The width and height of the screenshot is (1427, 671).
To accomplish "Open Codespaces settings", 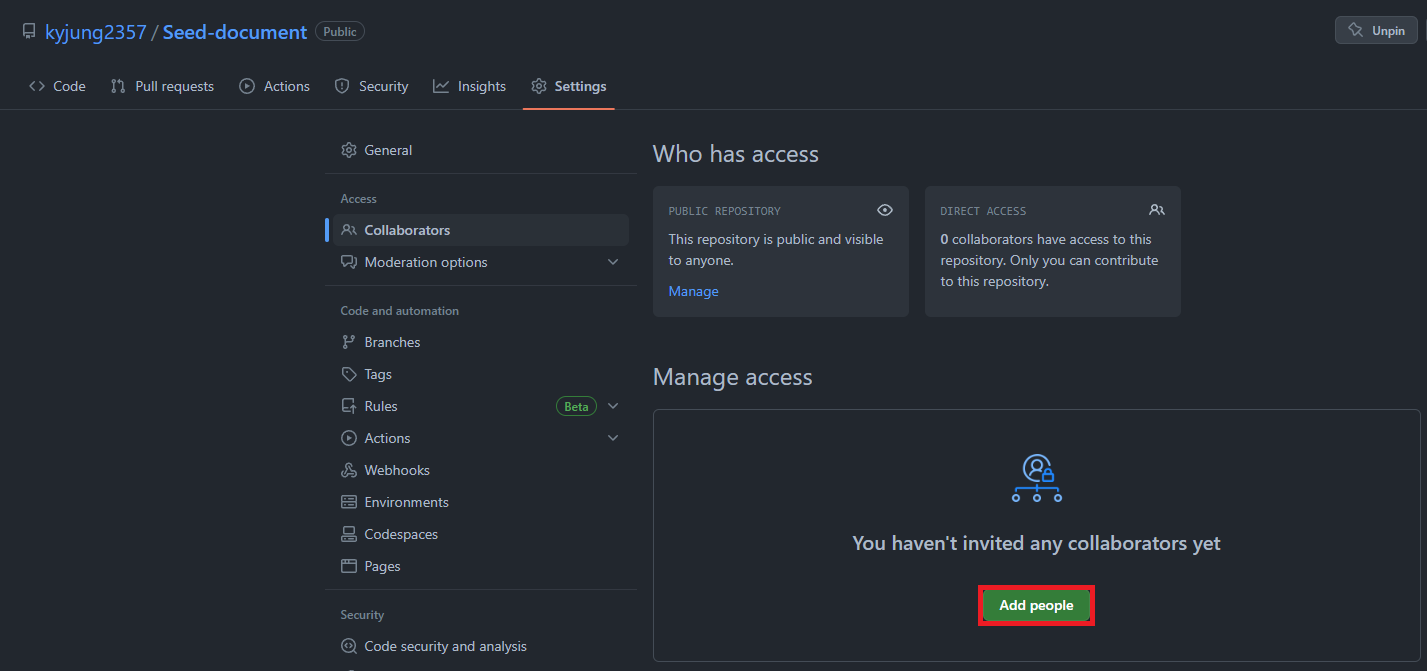I will coord(480,534).
